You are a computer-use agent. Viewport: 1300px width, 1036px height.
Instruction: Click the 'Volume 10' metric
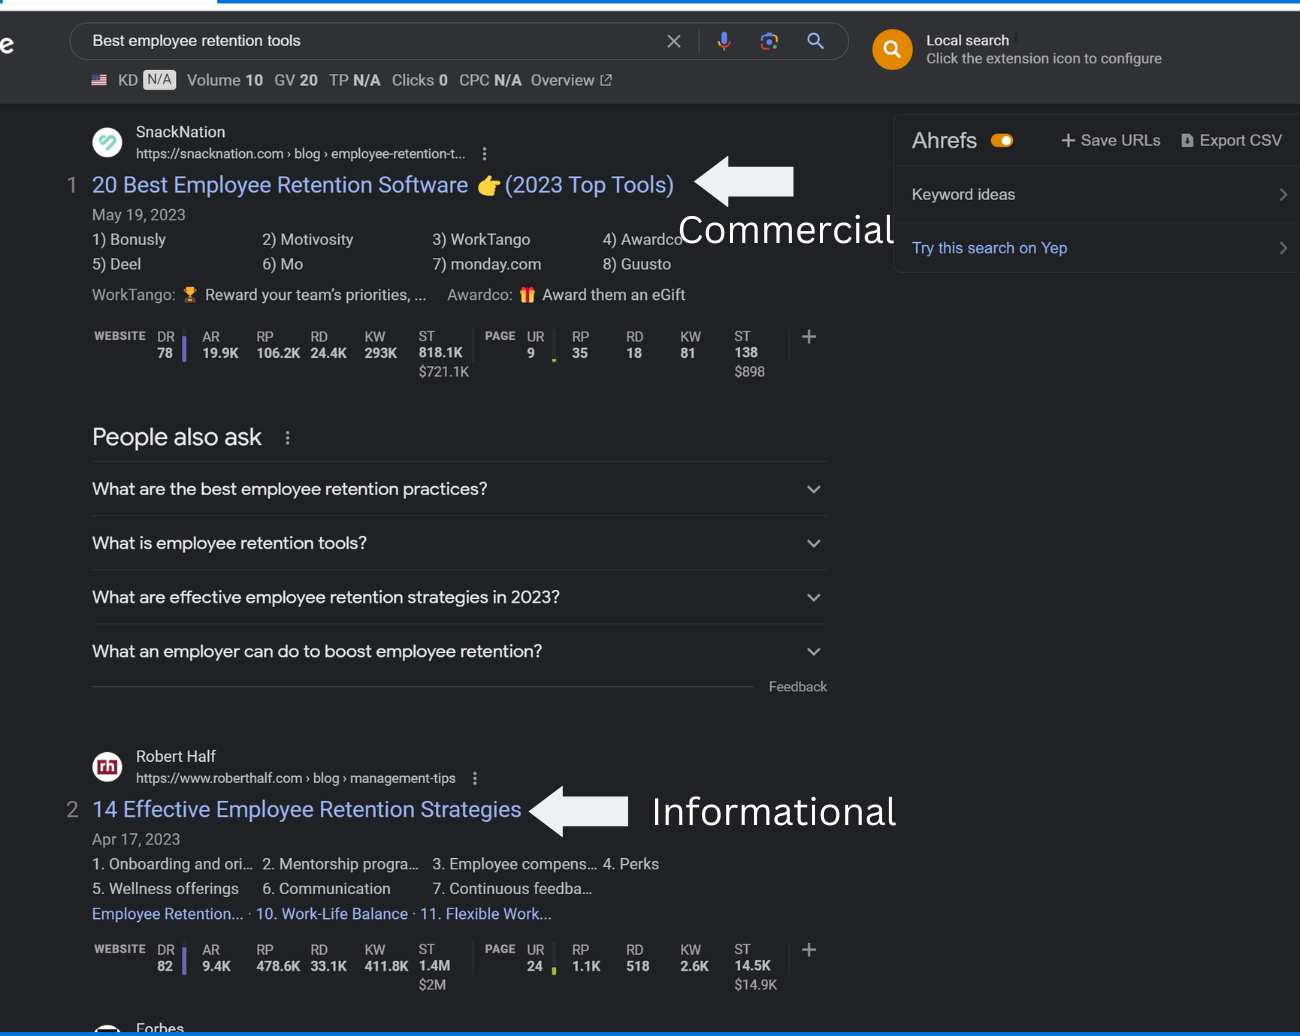click(x=225, y=80)
